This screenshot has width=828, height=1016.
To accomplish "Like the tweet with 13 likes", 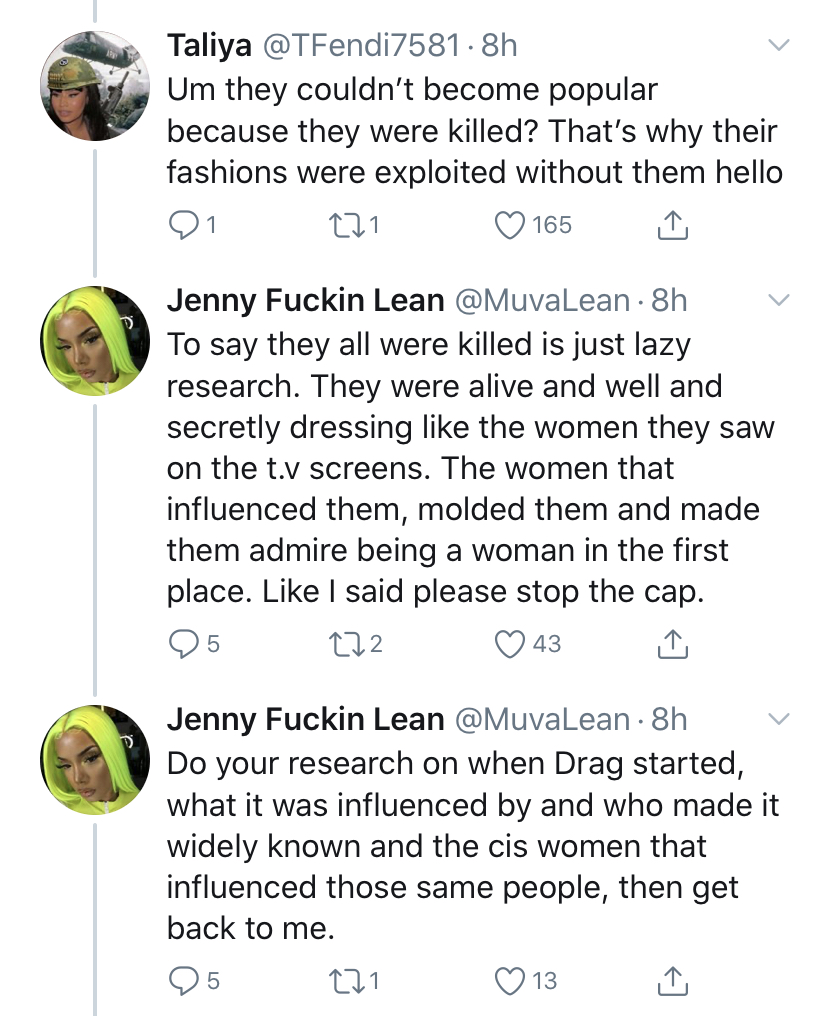I will click(509, 981).
